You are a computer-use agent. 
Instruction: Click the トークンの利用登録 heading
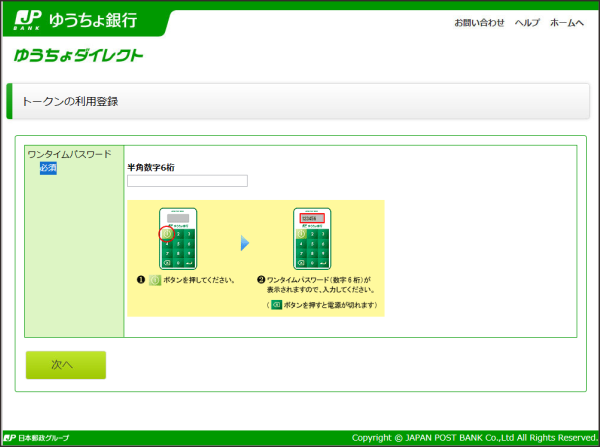(70, 101)
